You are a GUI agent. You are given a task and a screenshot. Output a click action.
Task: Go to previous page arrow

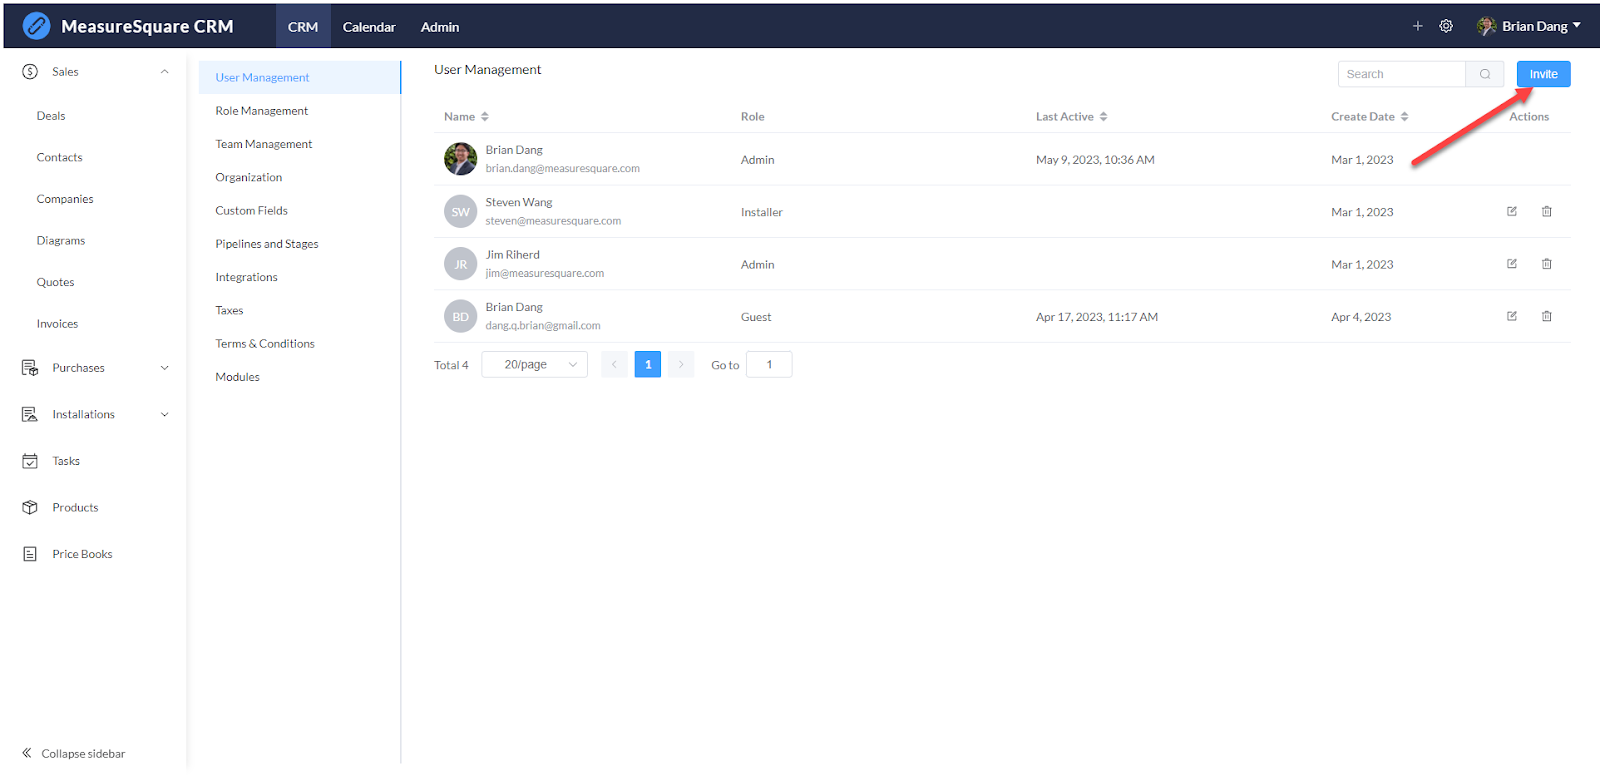[x=614, y=364]
